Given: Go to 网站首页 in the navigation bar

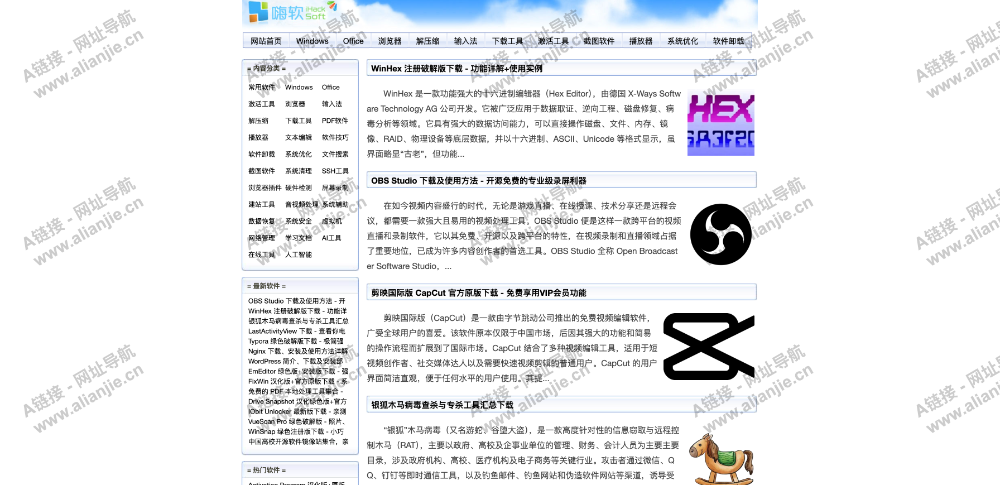Looking at the screenshot, I should (266, 41).
